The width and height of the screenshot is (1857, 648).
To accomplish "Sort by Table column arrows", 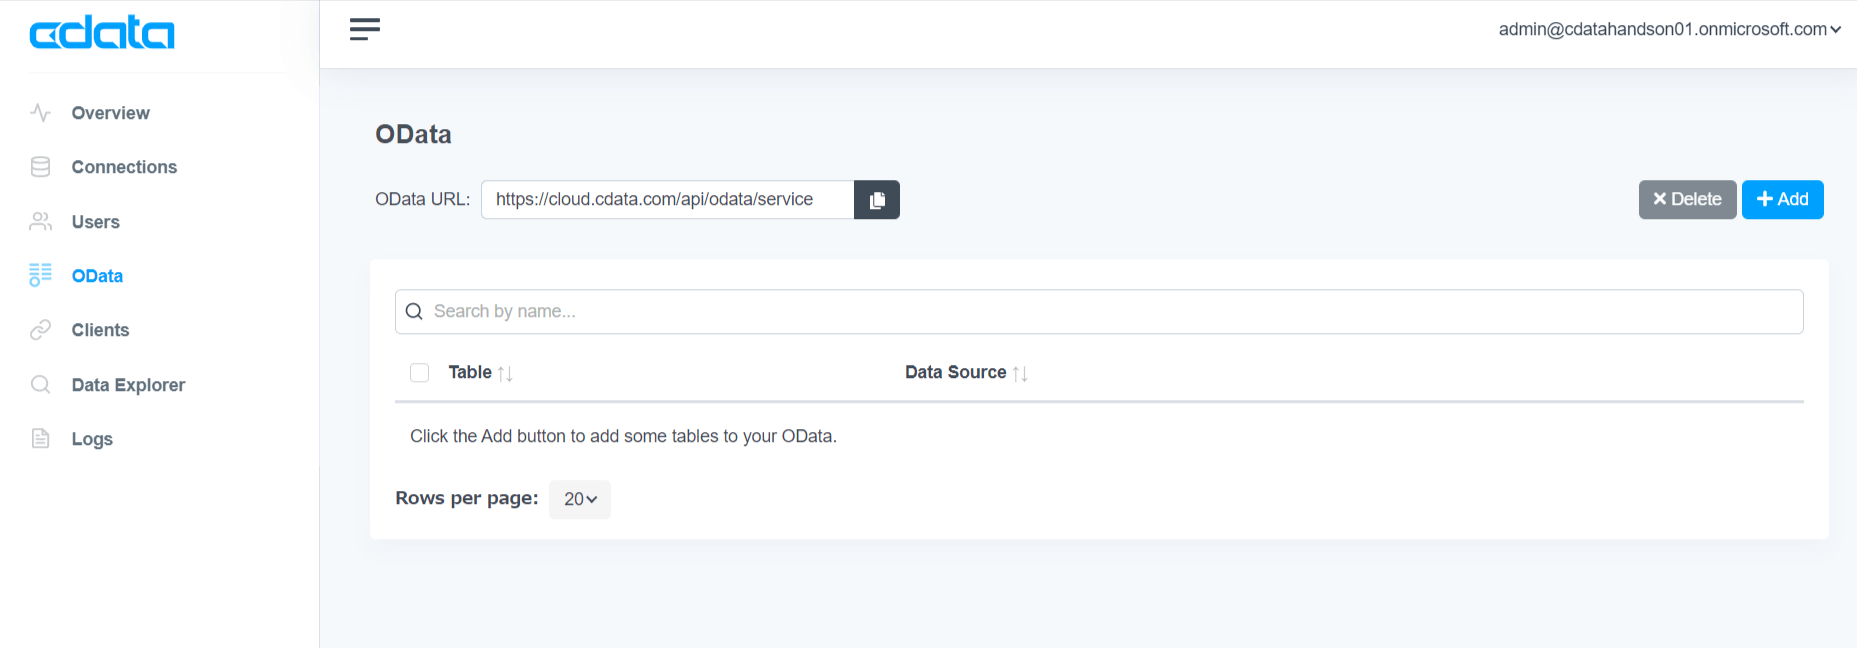I will 505,373.
